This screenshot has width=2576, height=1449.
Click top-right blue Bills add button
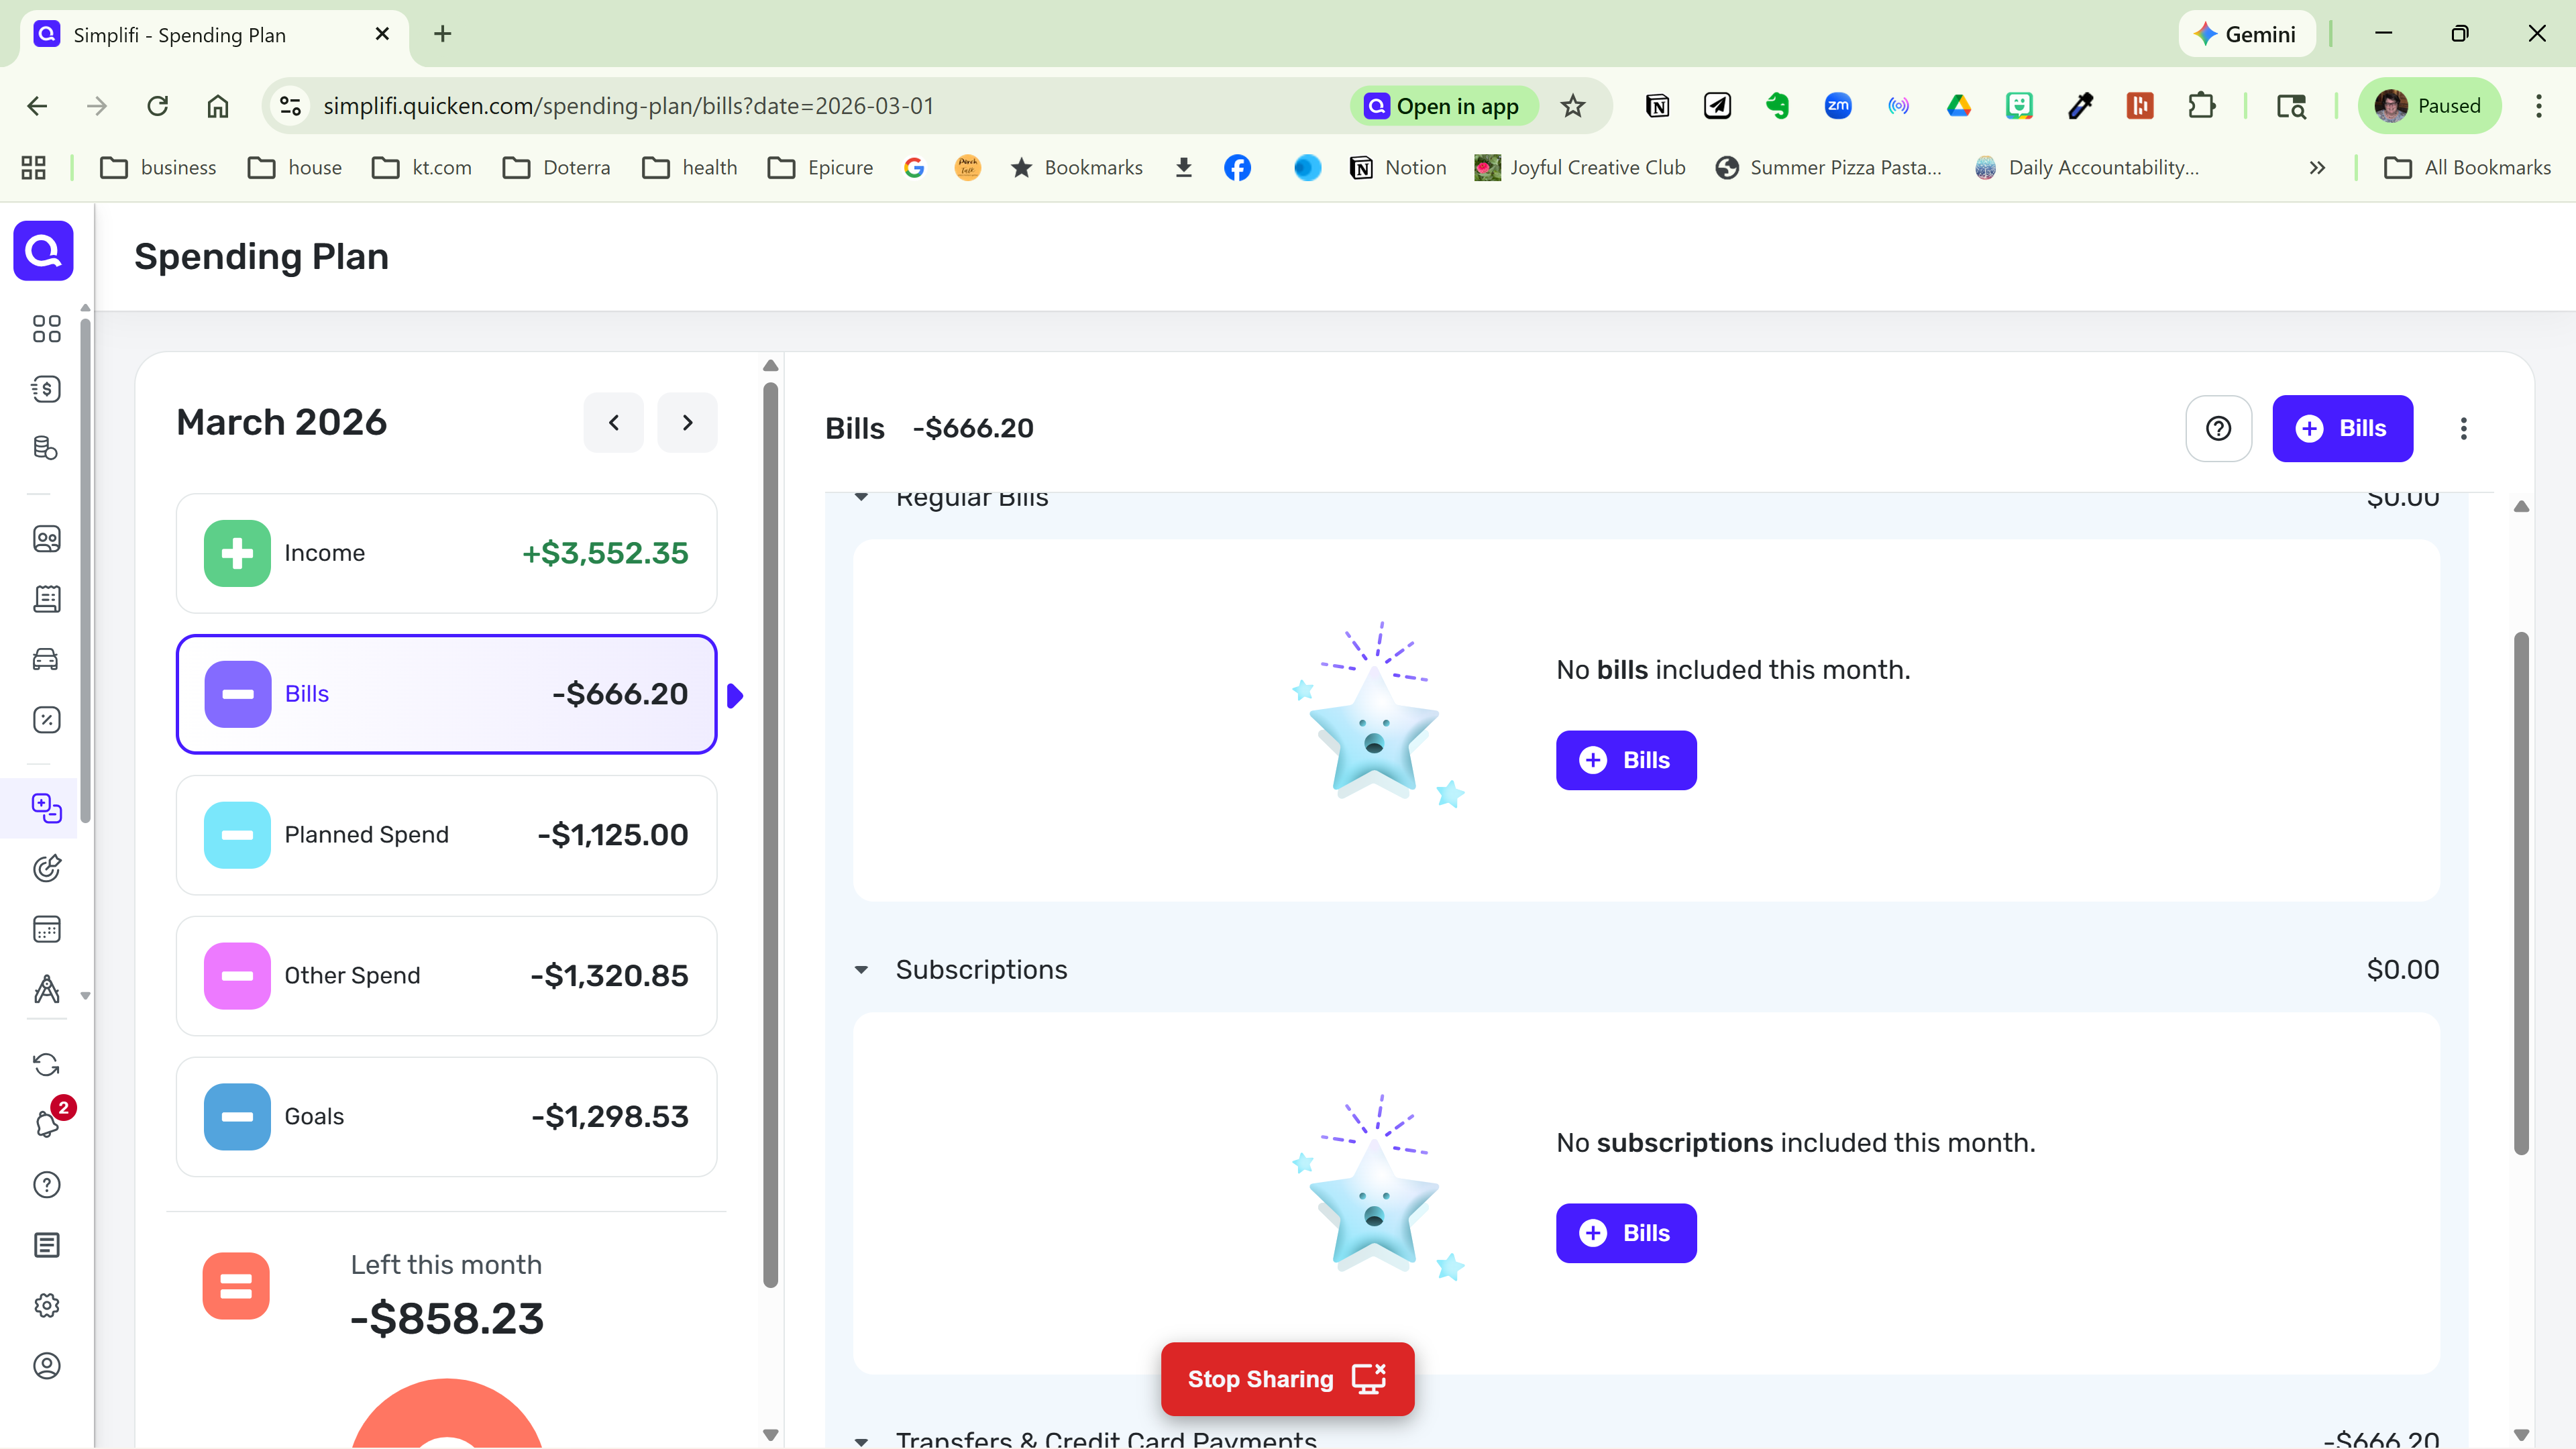(2341, 428)
